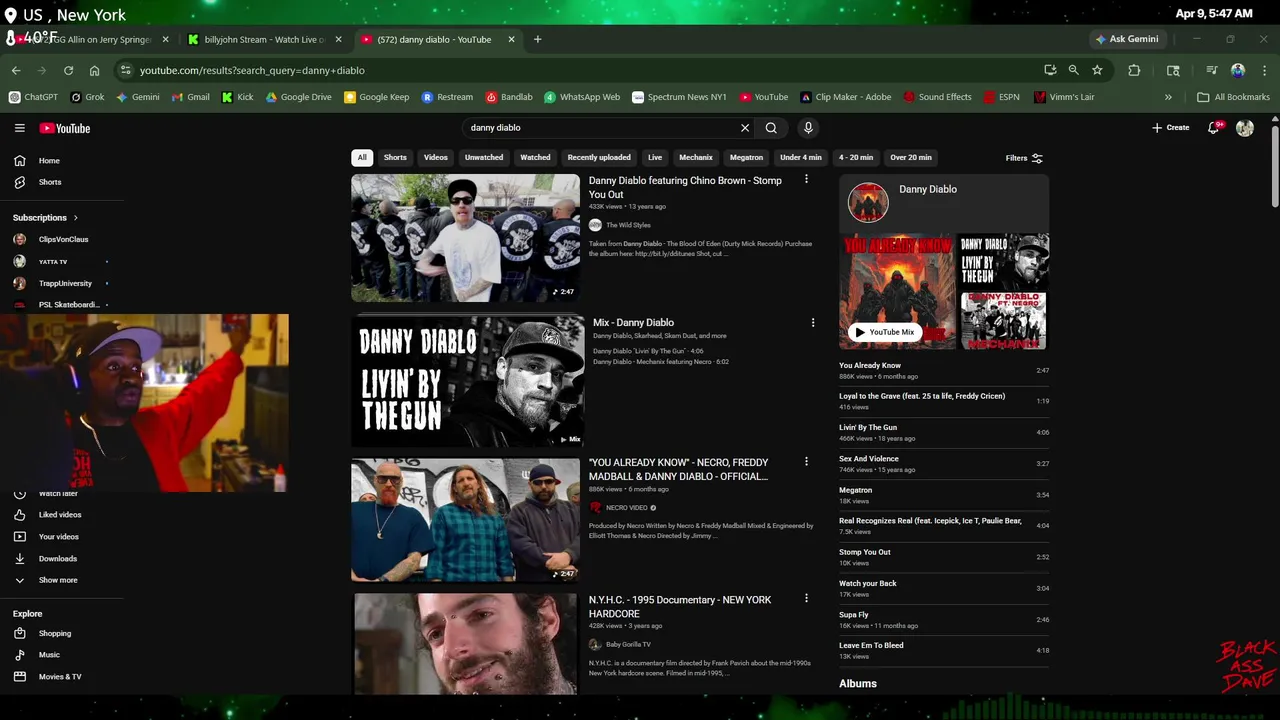Click the YouTube logo
1280x720 pixels.
tap(65, 128)
